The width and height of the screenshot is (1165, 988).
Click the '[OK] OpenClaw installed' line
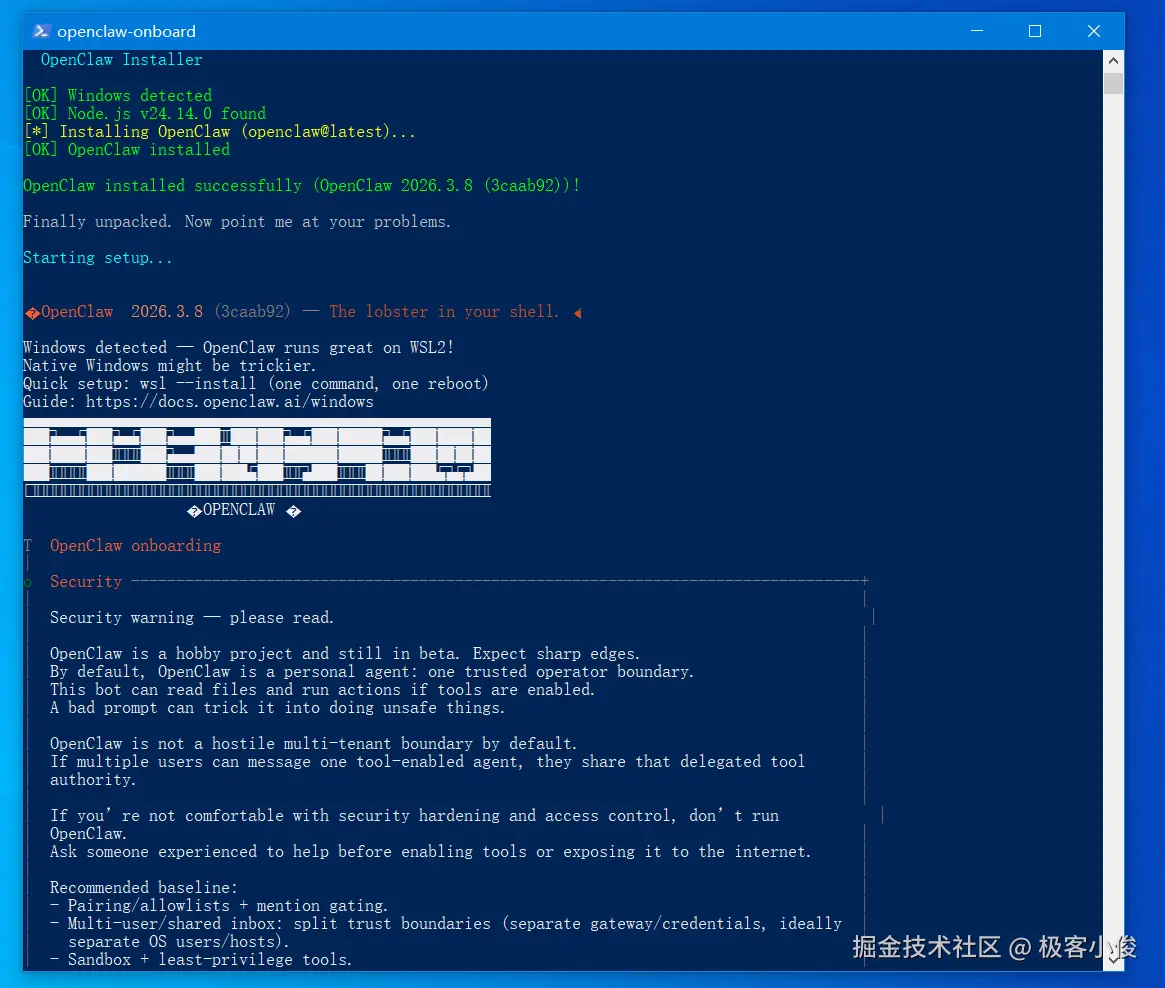[126, 149]
